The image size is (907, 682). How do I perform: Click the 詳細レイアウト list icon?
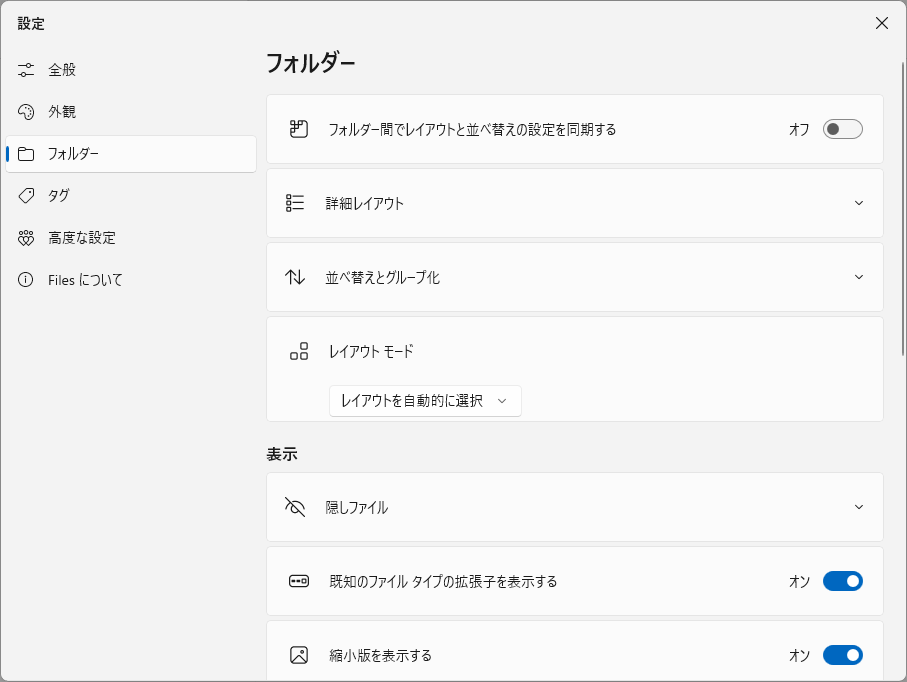coord(295,203)
